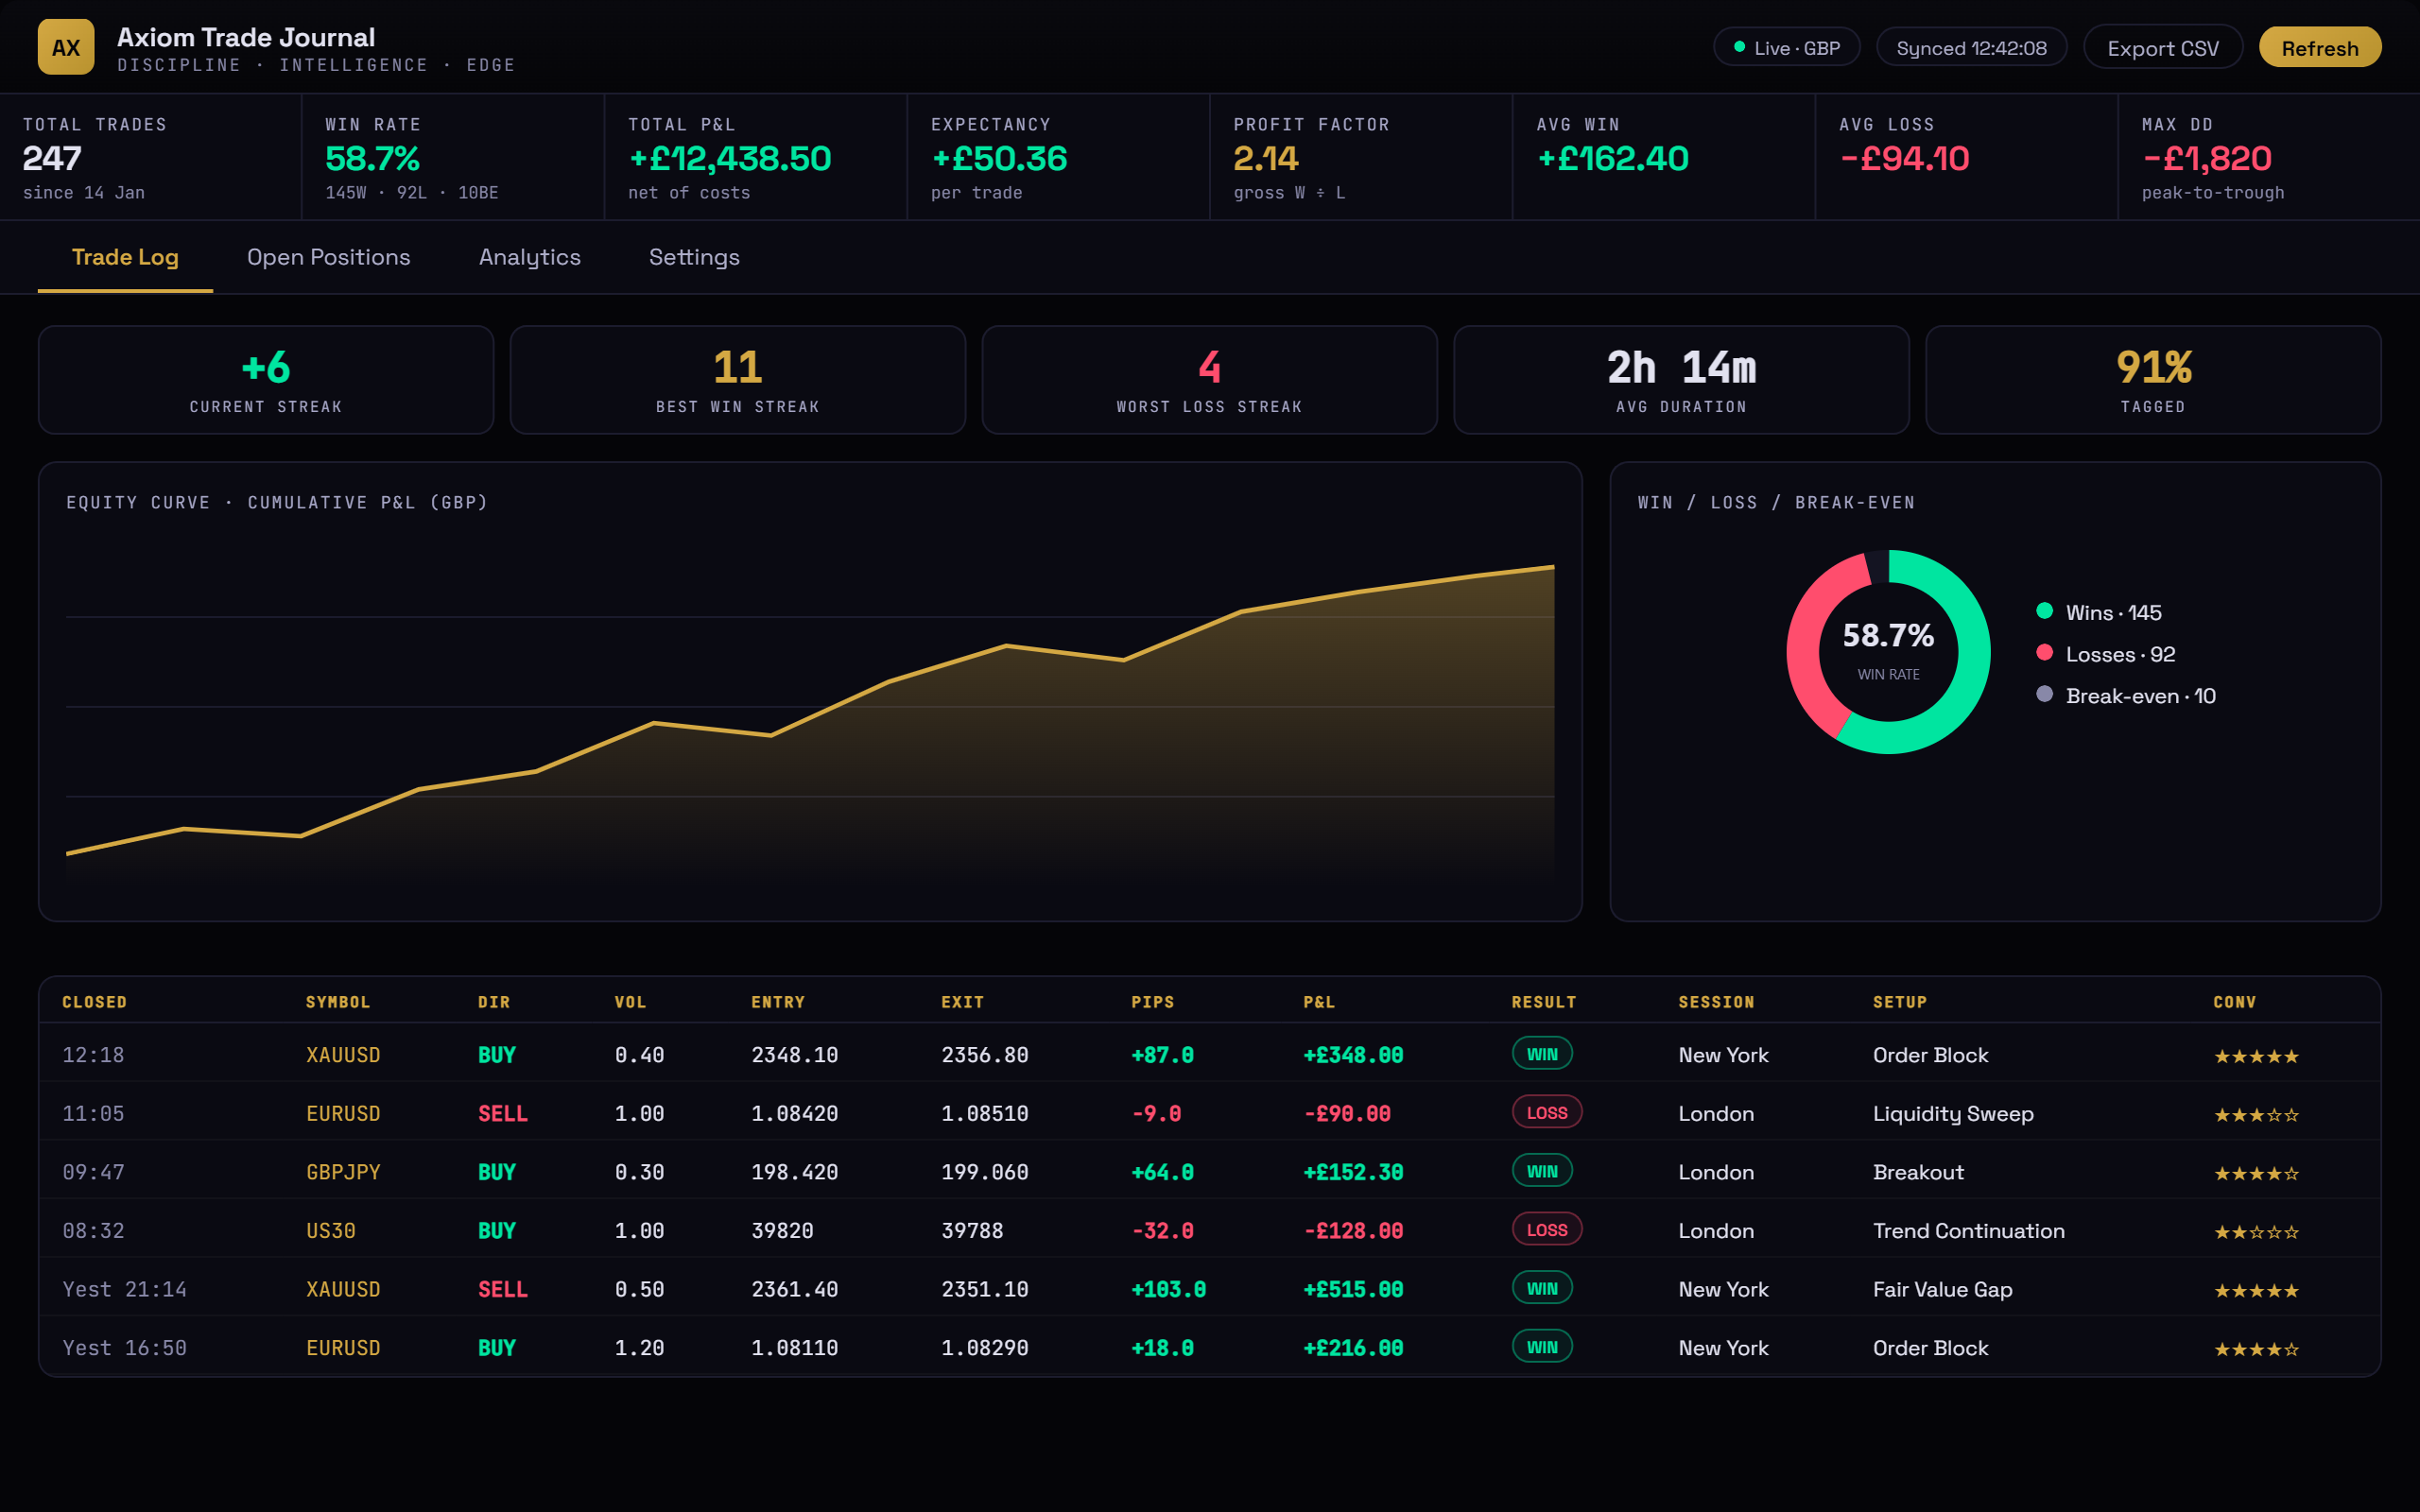Click the Live · GBP pill
Screen dimensions: 2420x1512
coord(1786,48)
